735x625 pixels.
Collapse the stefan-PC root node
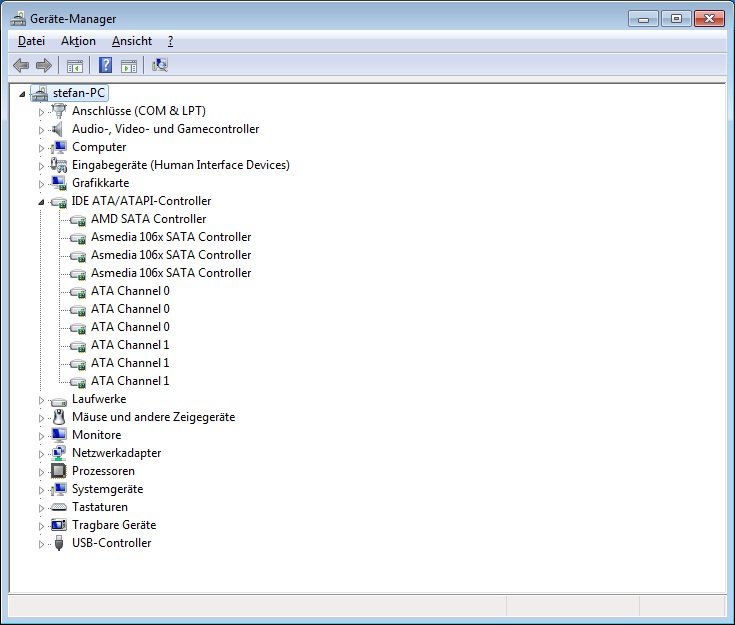coord(22,94)
